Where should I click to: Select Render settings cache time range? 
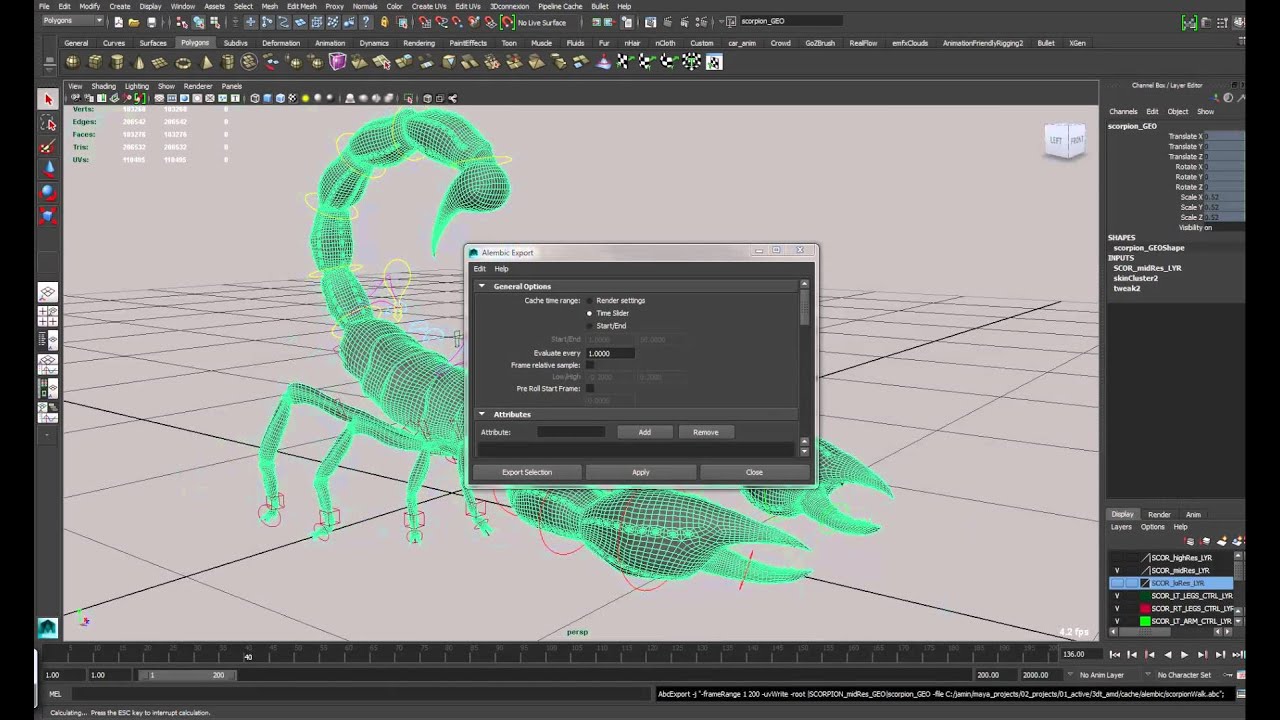590,300
